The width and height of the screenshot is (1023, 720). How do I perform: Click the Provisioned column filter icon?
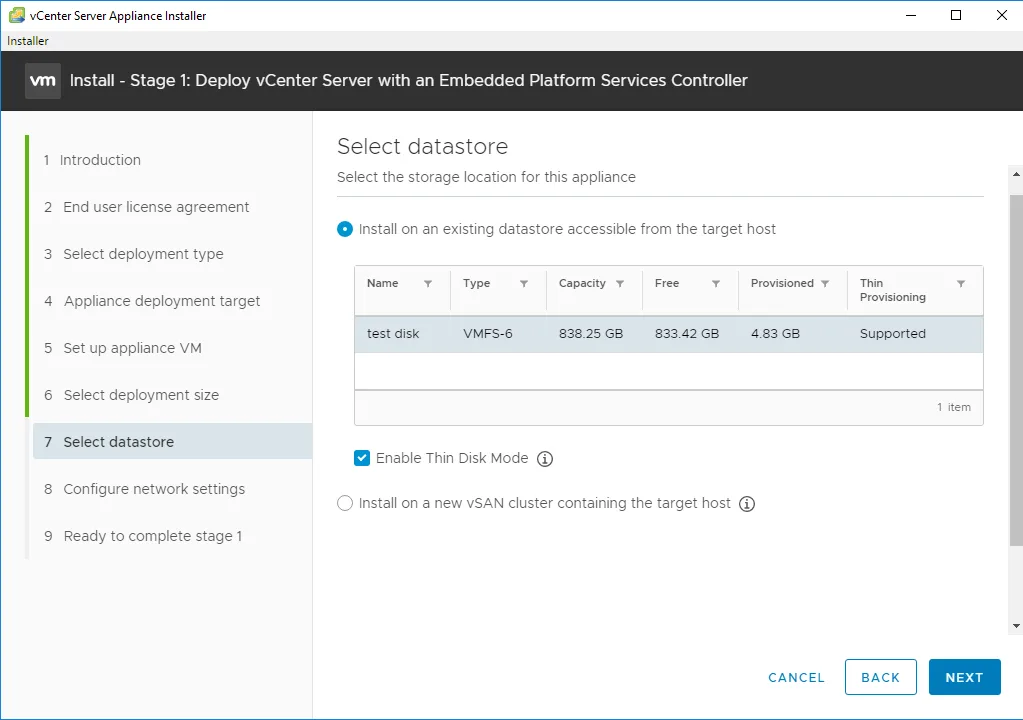[x=825, y=284]
